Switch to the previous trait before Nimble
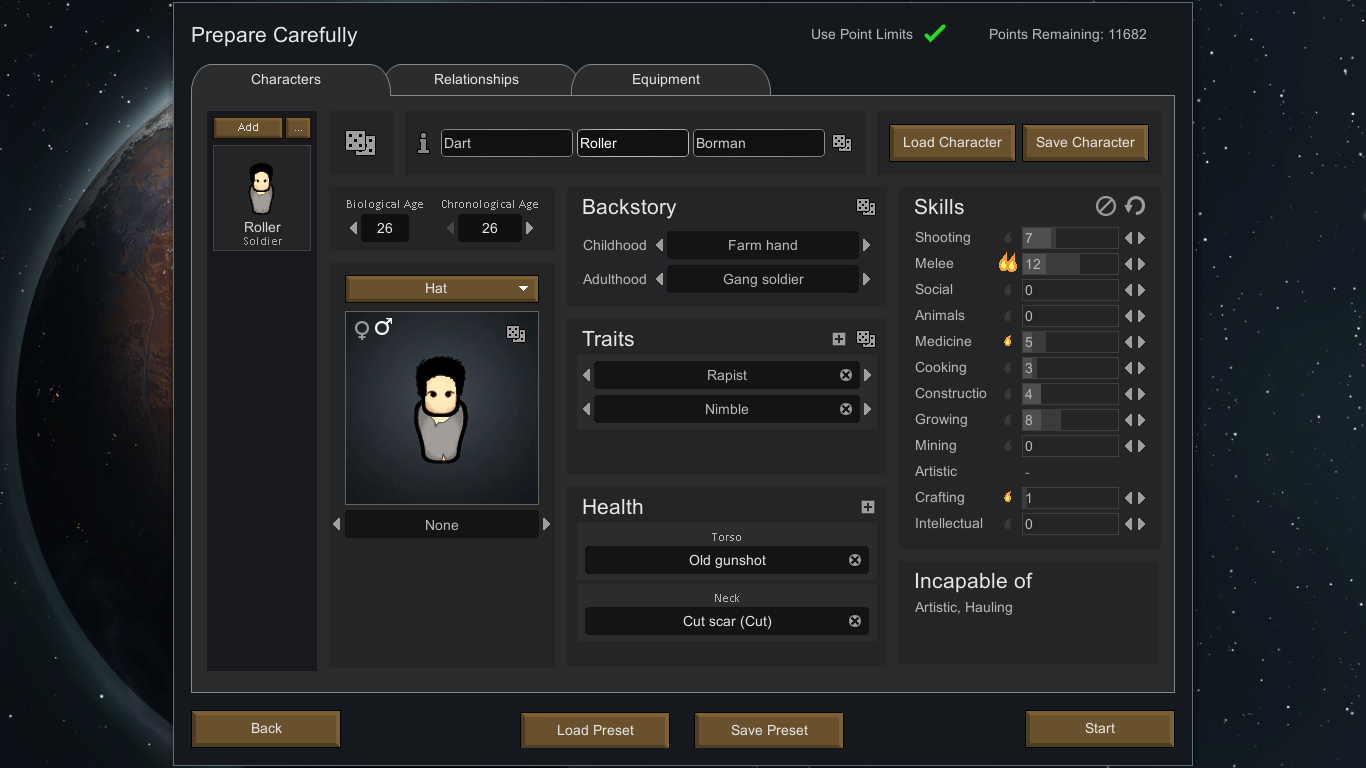The height and width of the screenshot is (768, 1366). point(587,409)
